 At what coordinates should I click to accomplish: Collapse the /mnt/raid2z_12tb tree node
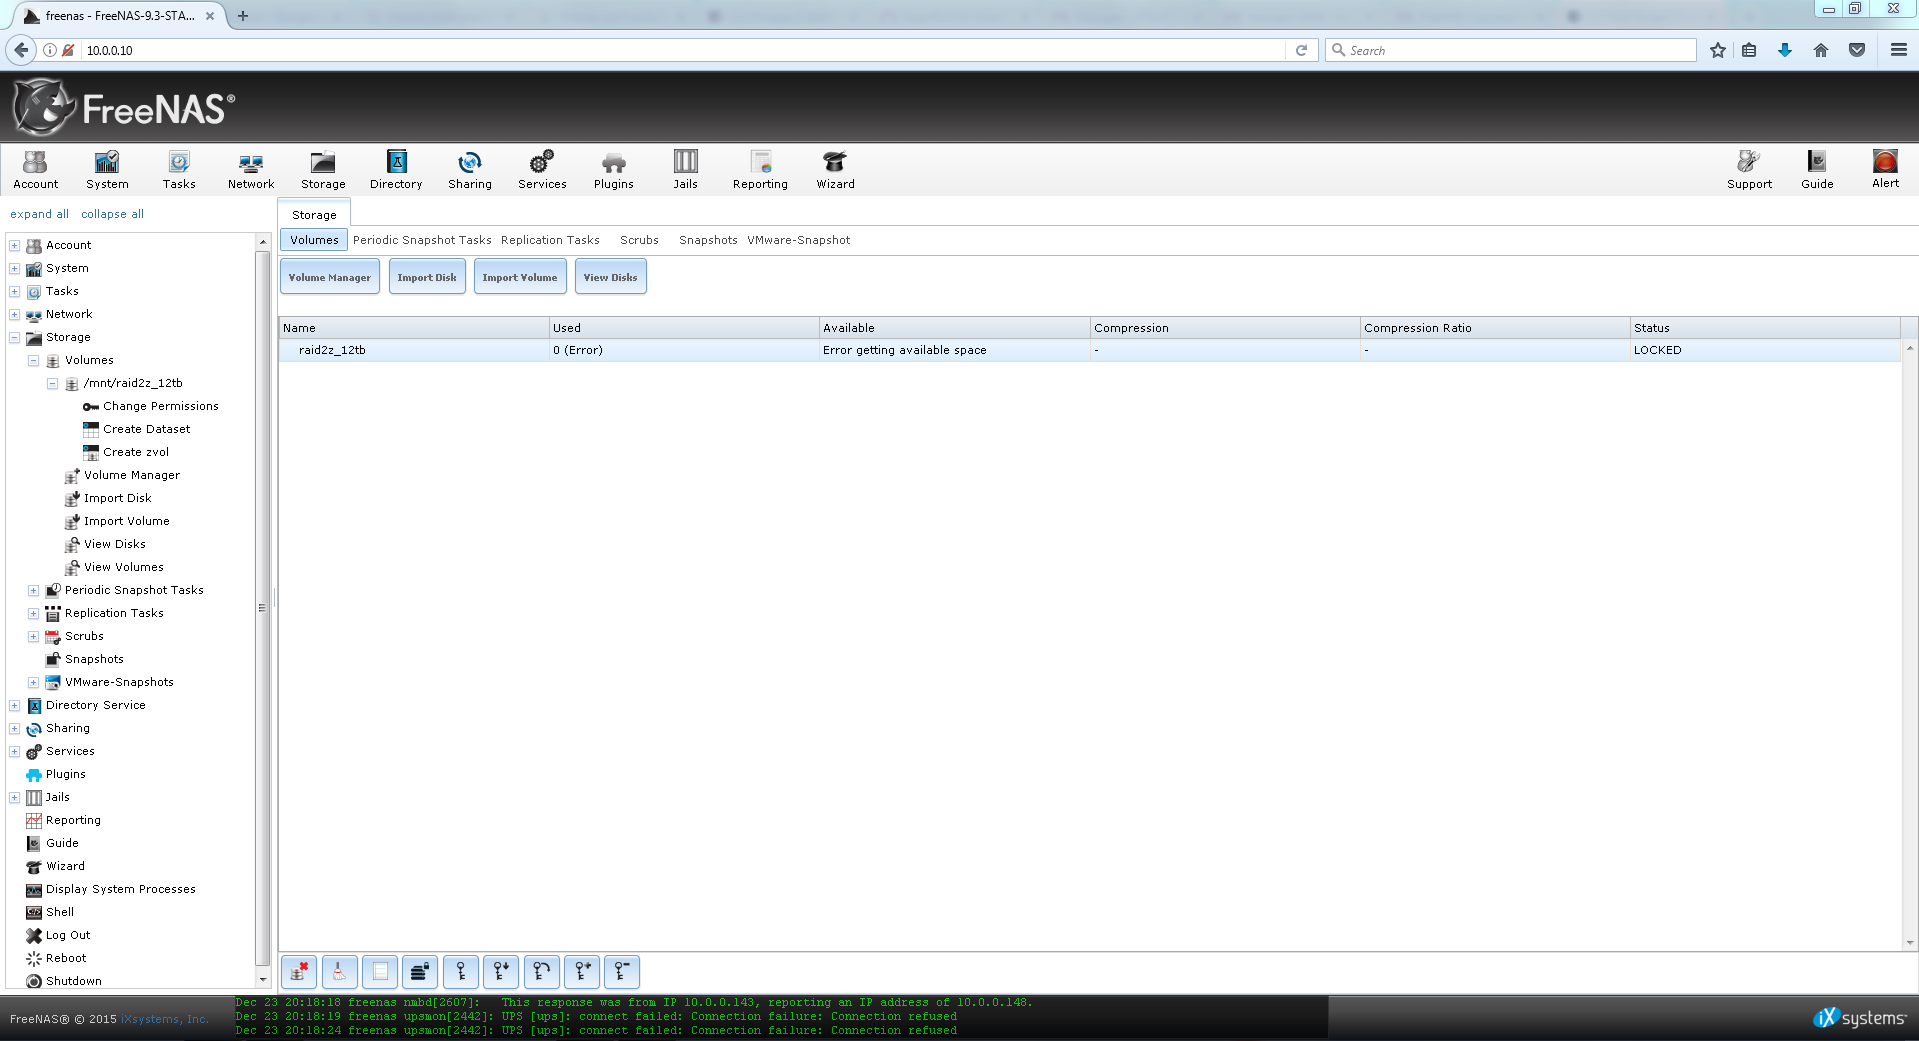52,383
